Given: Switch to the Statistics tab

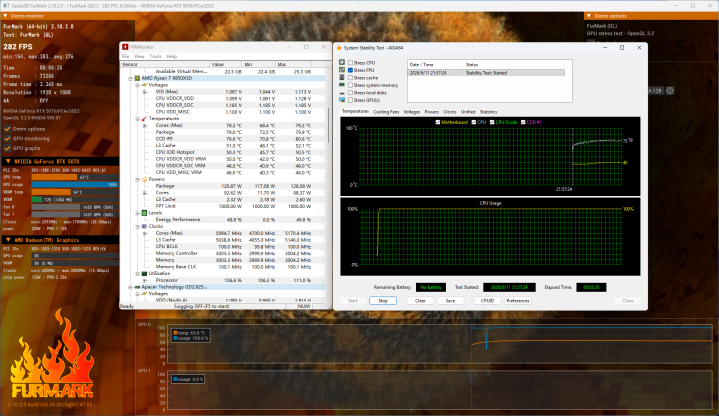Looking at the screenshot, I should [x=488, y=112].
